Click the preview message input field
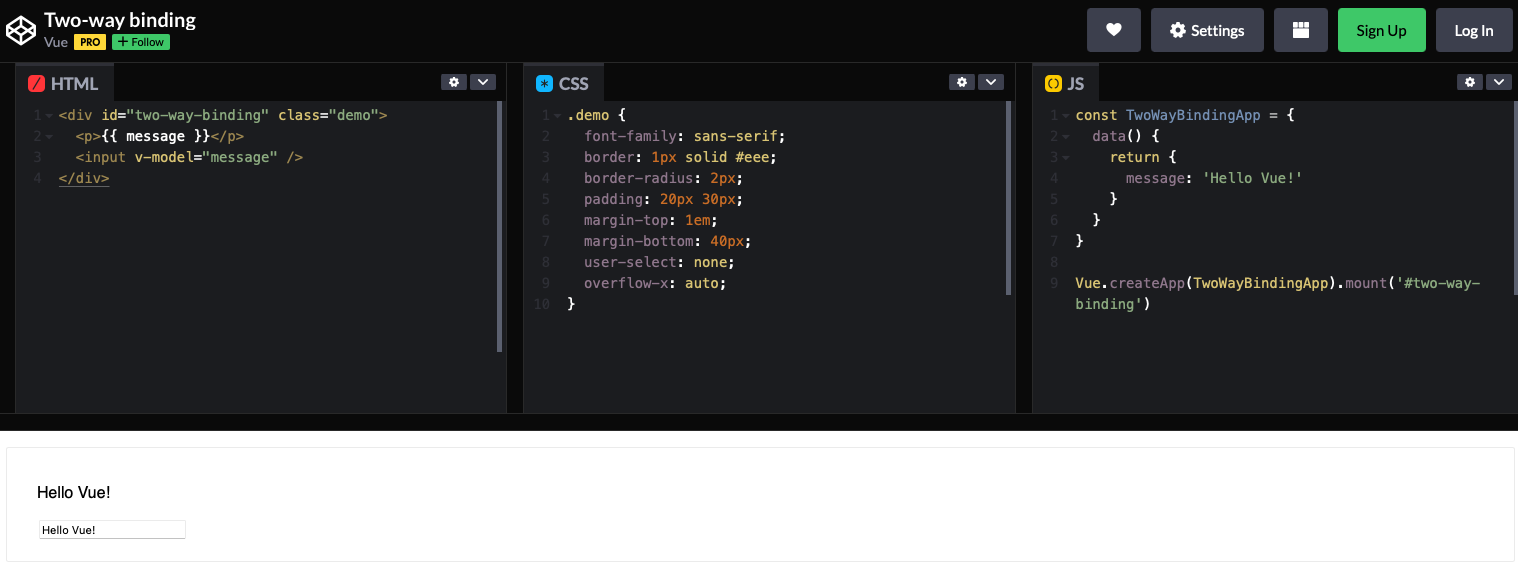This screenshot has height=568, width=1518. (x=112, y=530)
